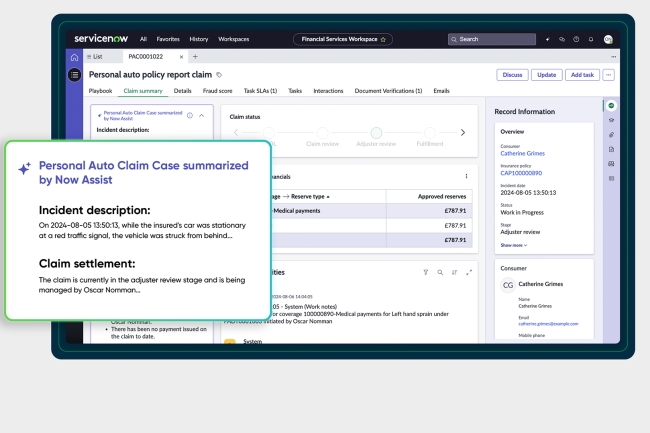Viewport: 650px width, 433px height.
Task: Close the PAC0001022 tab
Action: [x=181, y=56]
